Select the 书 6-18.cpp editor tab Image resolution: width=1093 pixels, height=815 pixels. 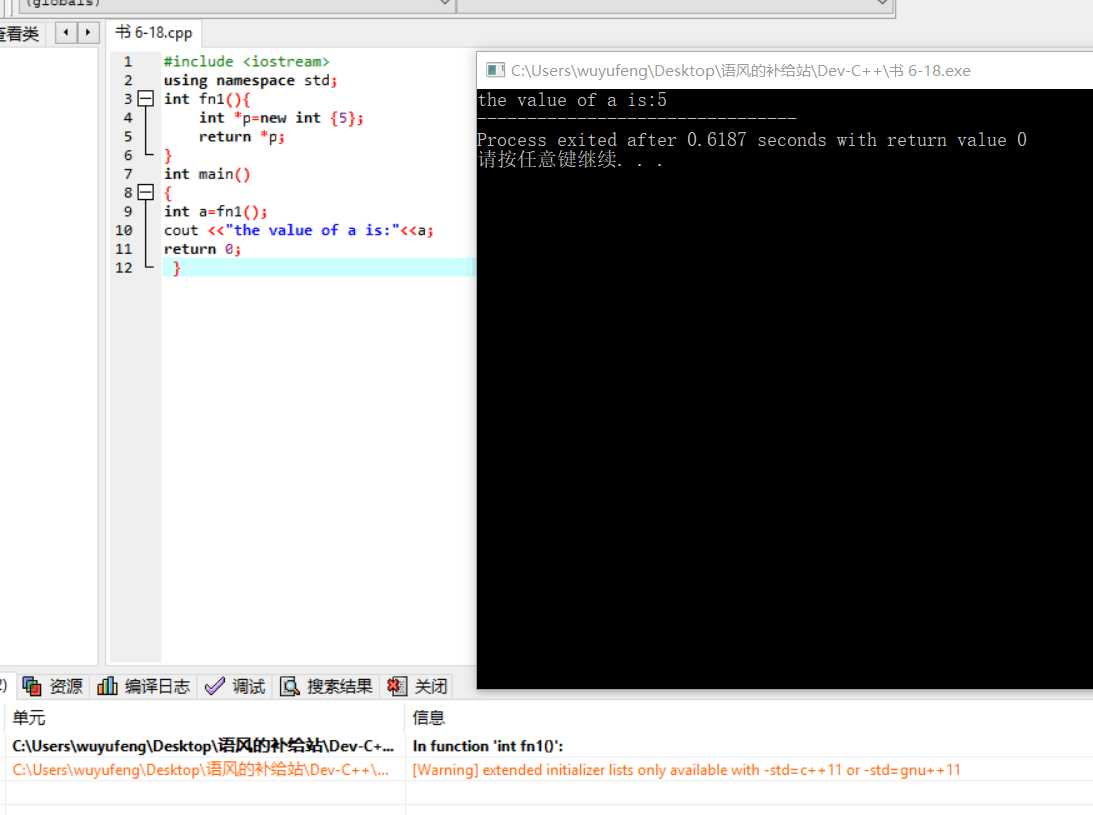(154, 33)
